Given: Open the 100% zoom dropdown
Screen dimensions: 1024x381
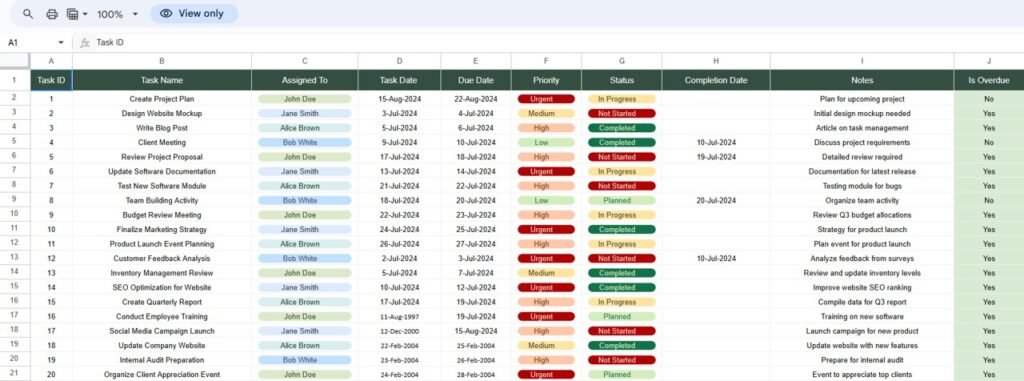Looking at the screenshot, I should point(118,14).
